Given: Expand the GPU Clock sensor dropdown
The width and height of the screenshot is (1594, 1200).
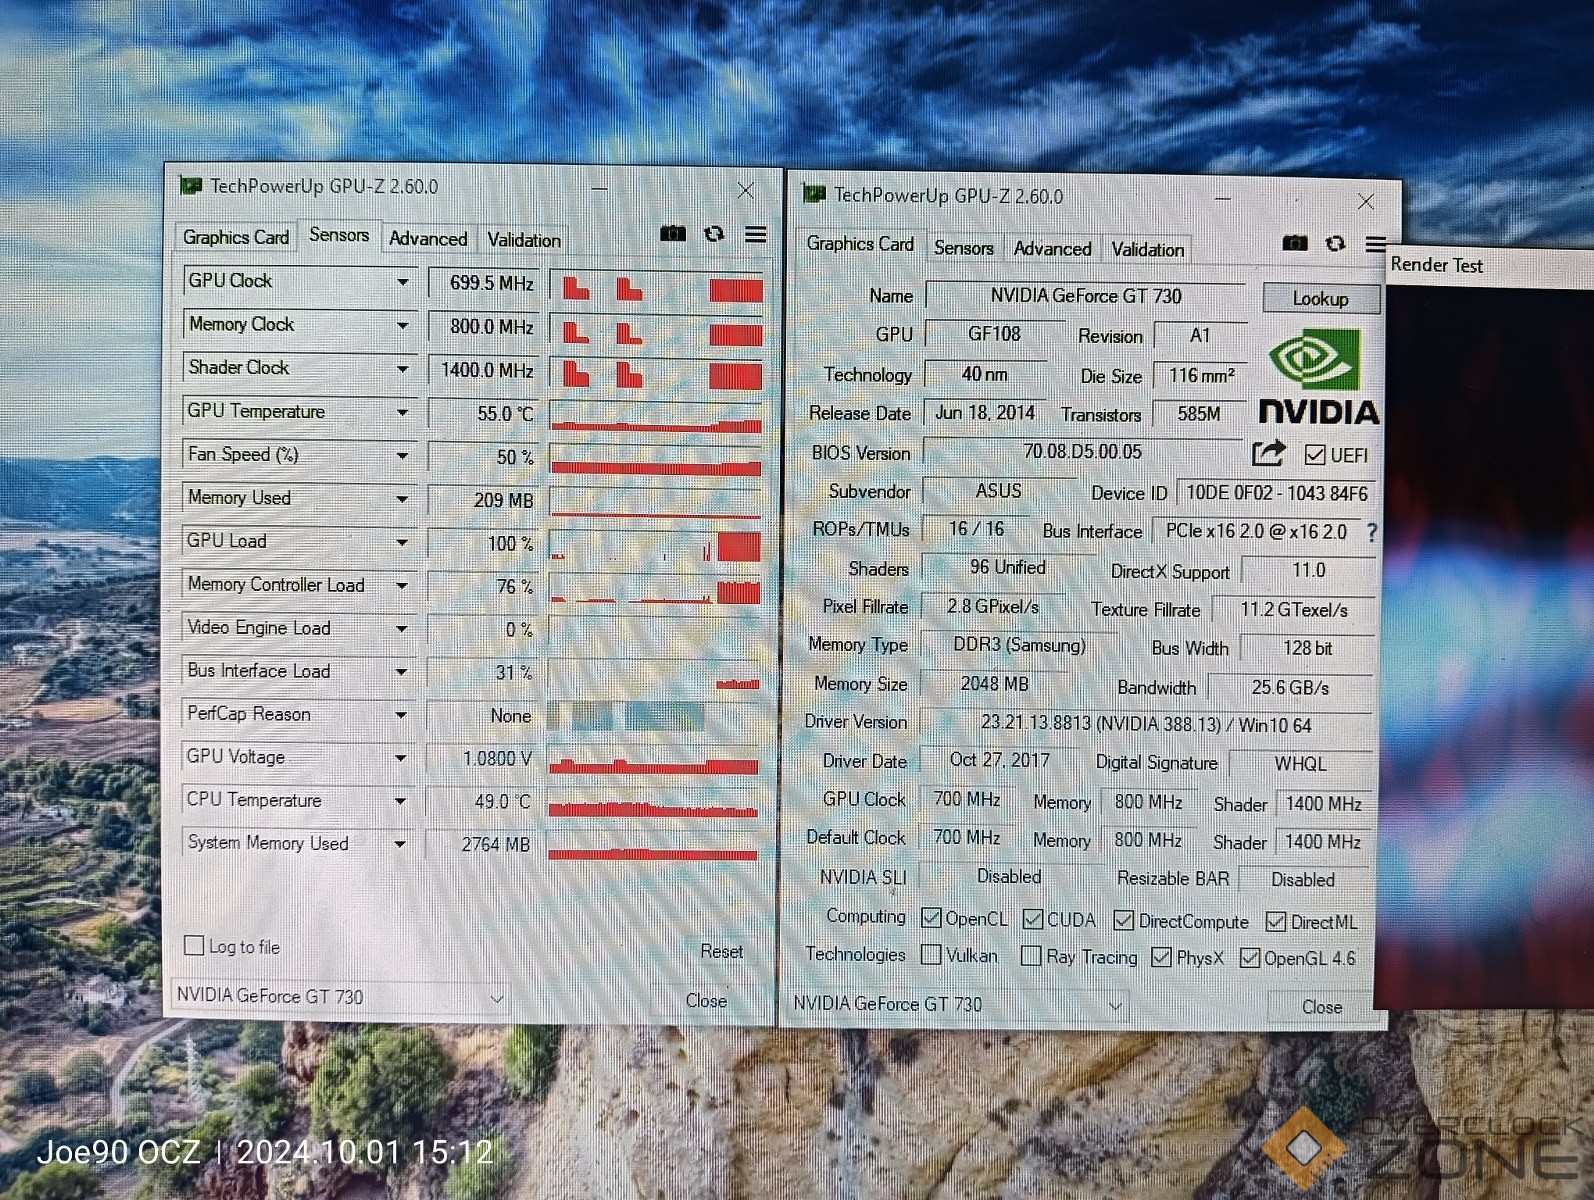Looking at the screenshot, I should click(x=402, y=283).
